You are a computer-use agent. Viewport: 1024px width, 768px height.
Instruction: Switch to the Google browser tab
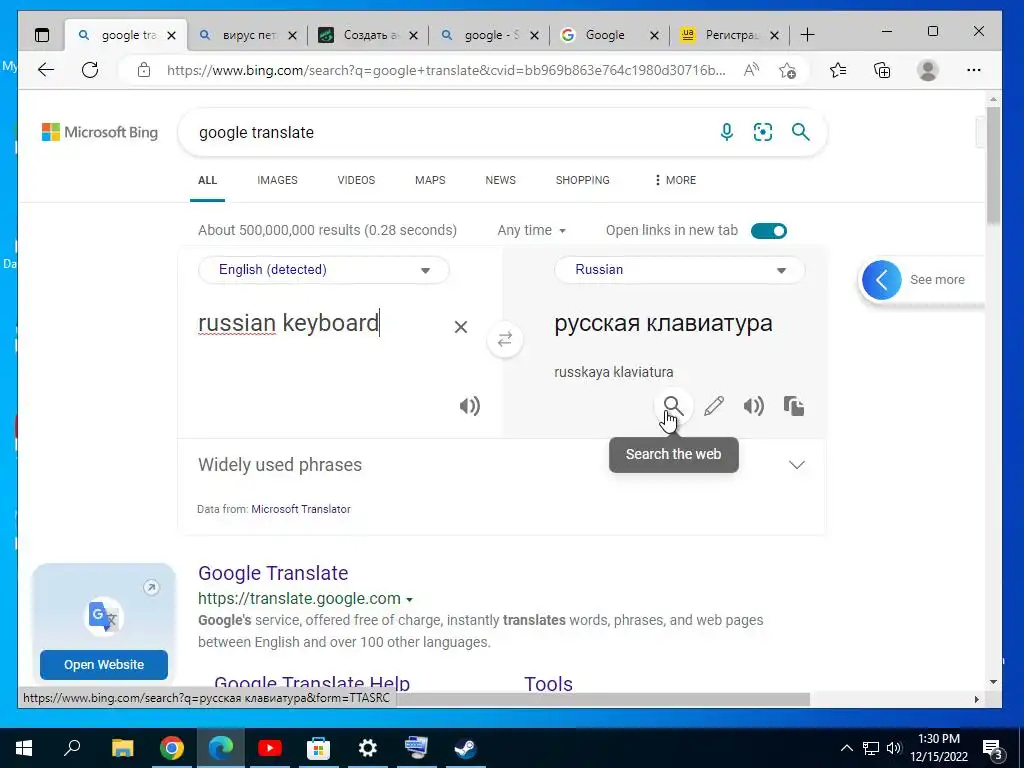click(604, 35)
